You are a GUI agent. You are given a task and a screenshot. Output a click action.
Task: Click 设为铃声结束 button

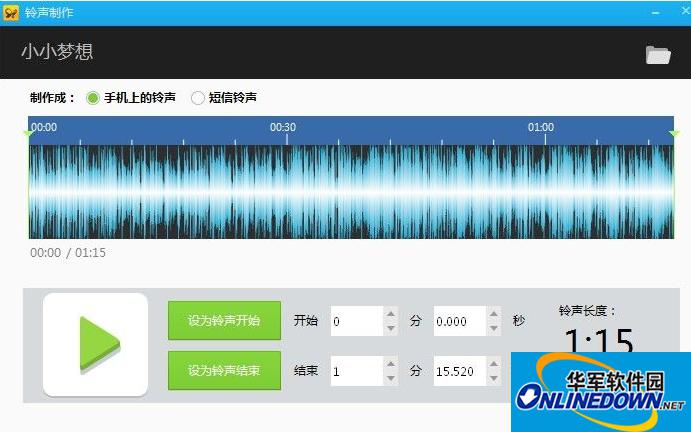pos(224,370)
